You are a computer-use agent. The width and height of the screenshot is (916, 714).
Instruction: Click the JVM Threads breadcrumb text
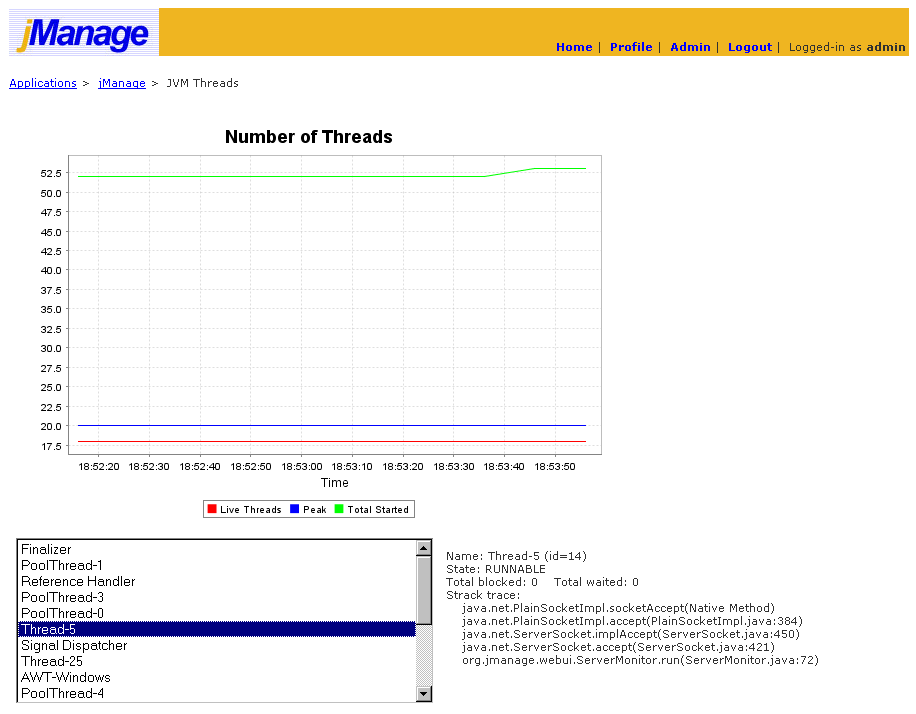coord(202,83)
